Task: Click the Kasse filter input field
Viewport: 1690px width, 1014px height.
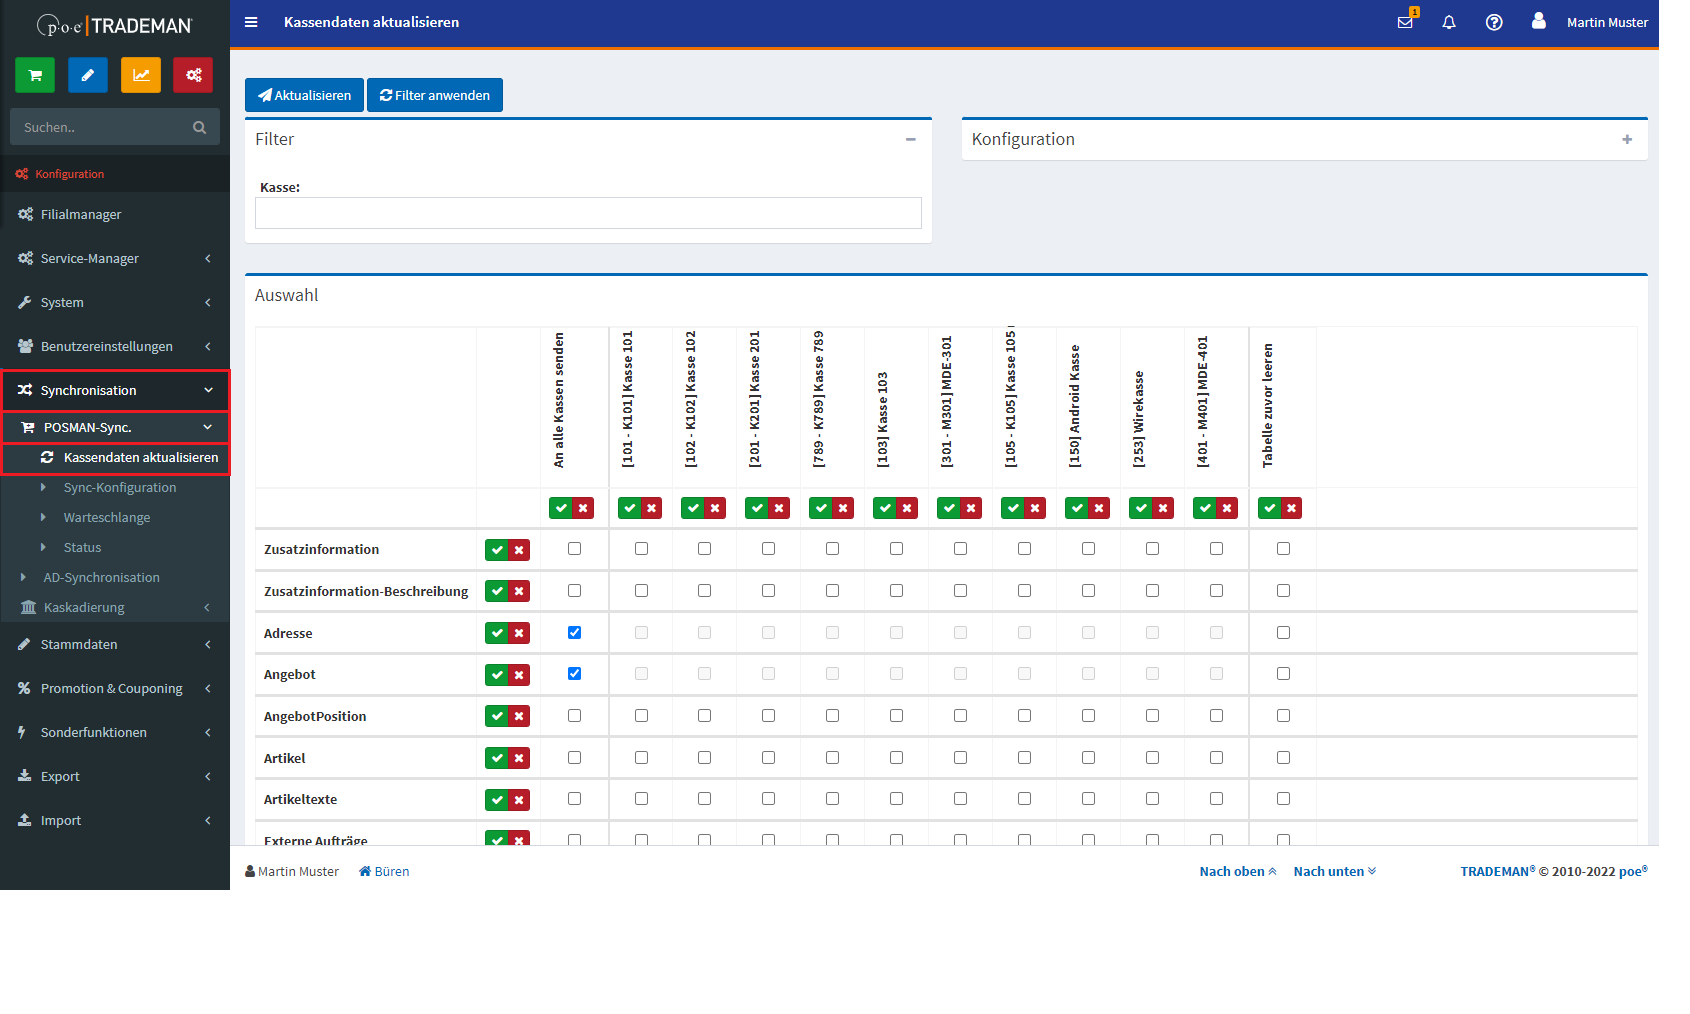Action: 588,213
